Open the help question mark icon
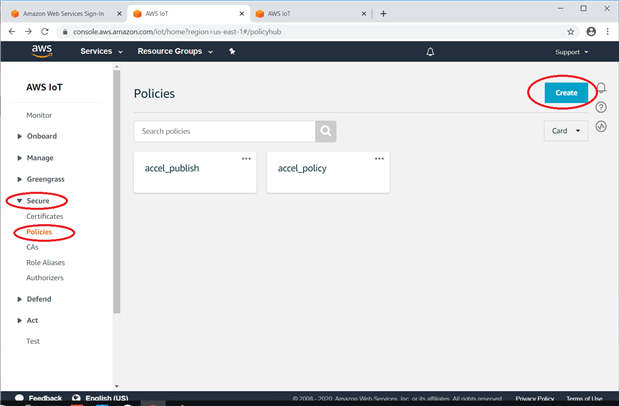Viewport: 619px width, 406px height. (x=601, y=107)
